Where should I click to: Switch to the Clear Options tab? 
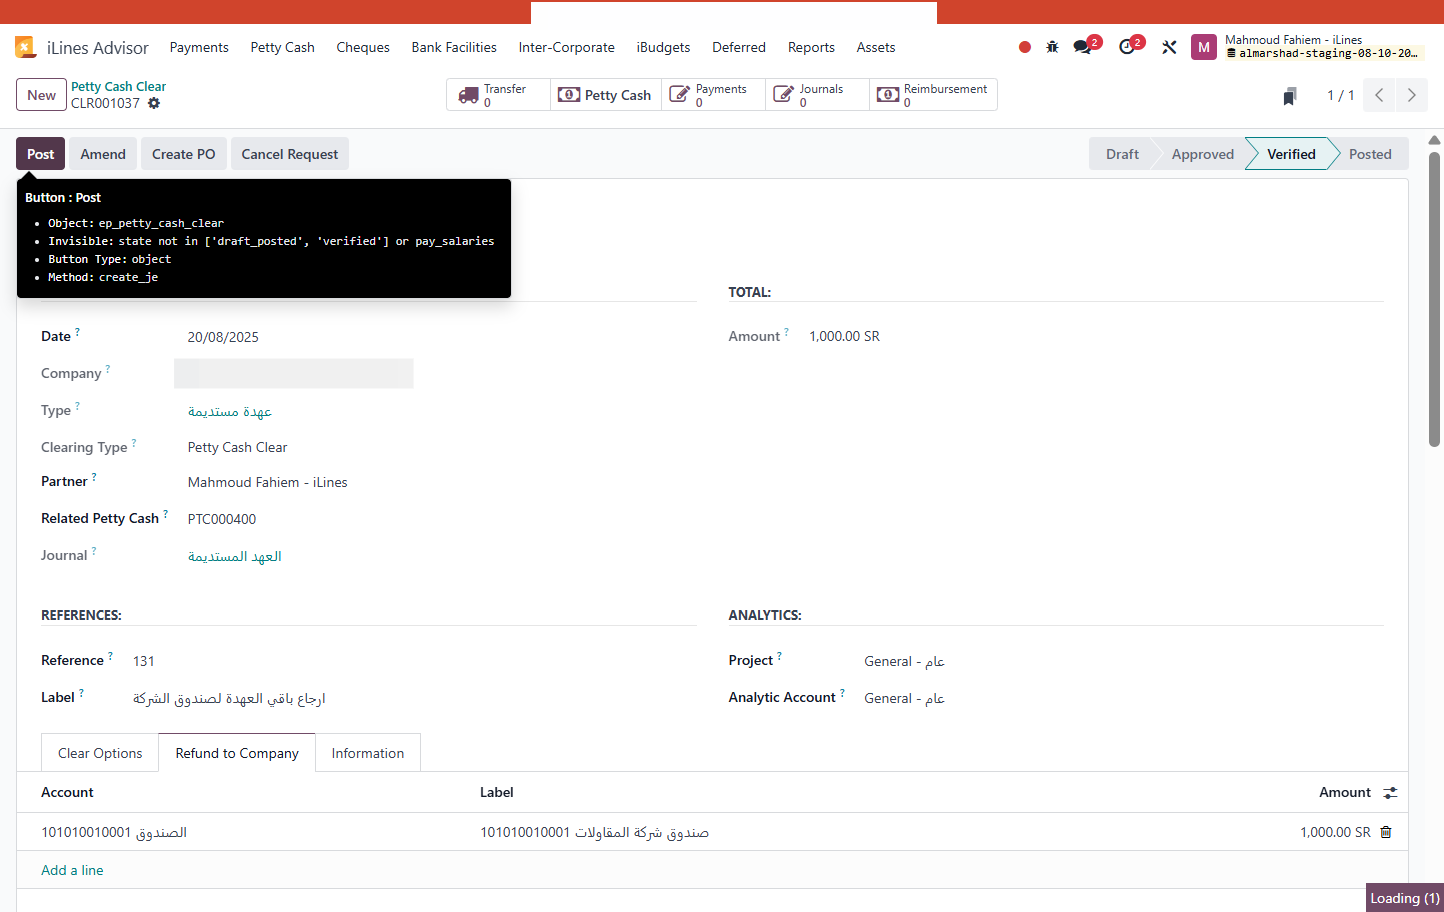100,753
